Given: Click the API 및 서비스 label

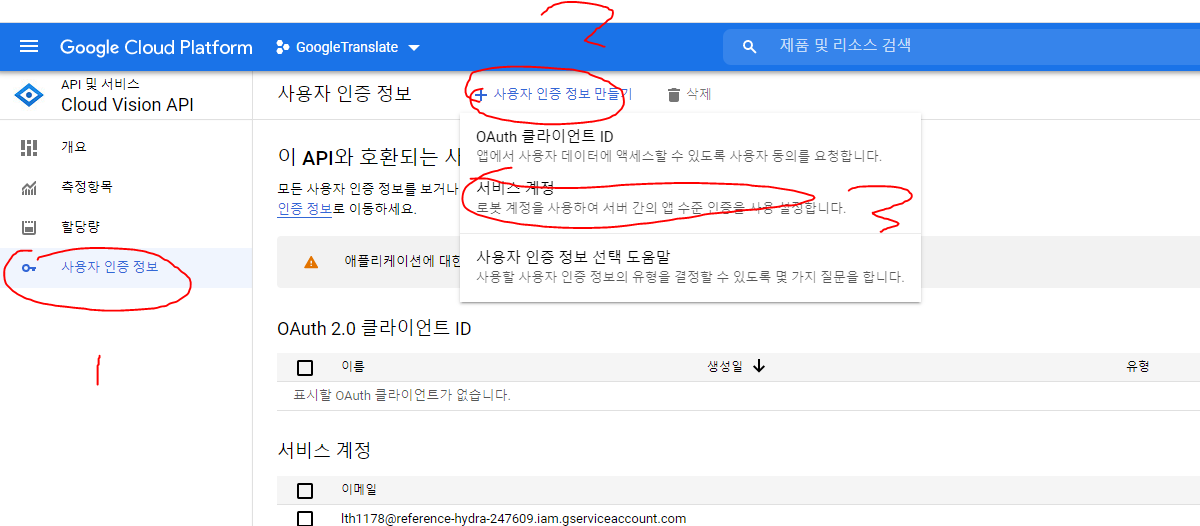Looking at the screenshot, I should tap(100, 84).
